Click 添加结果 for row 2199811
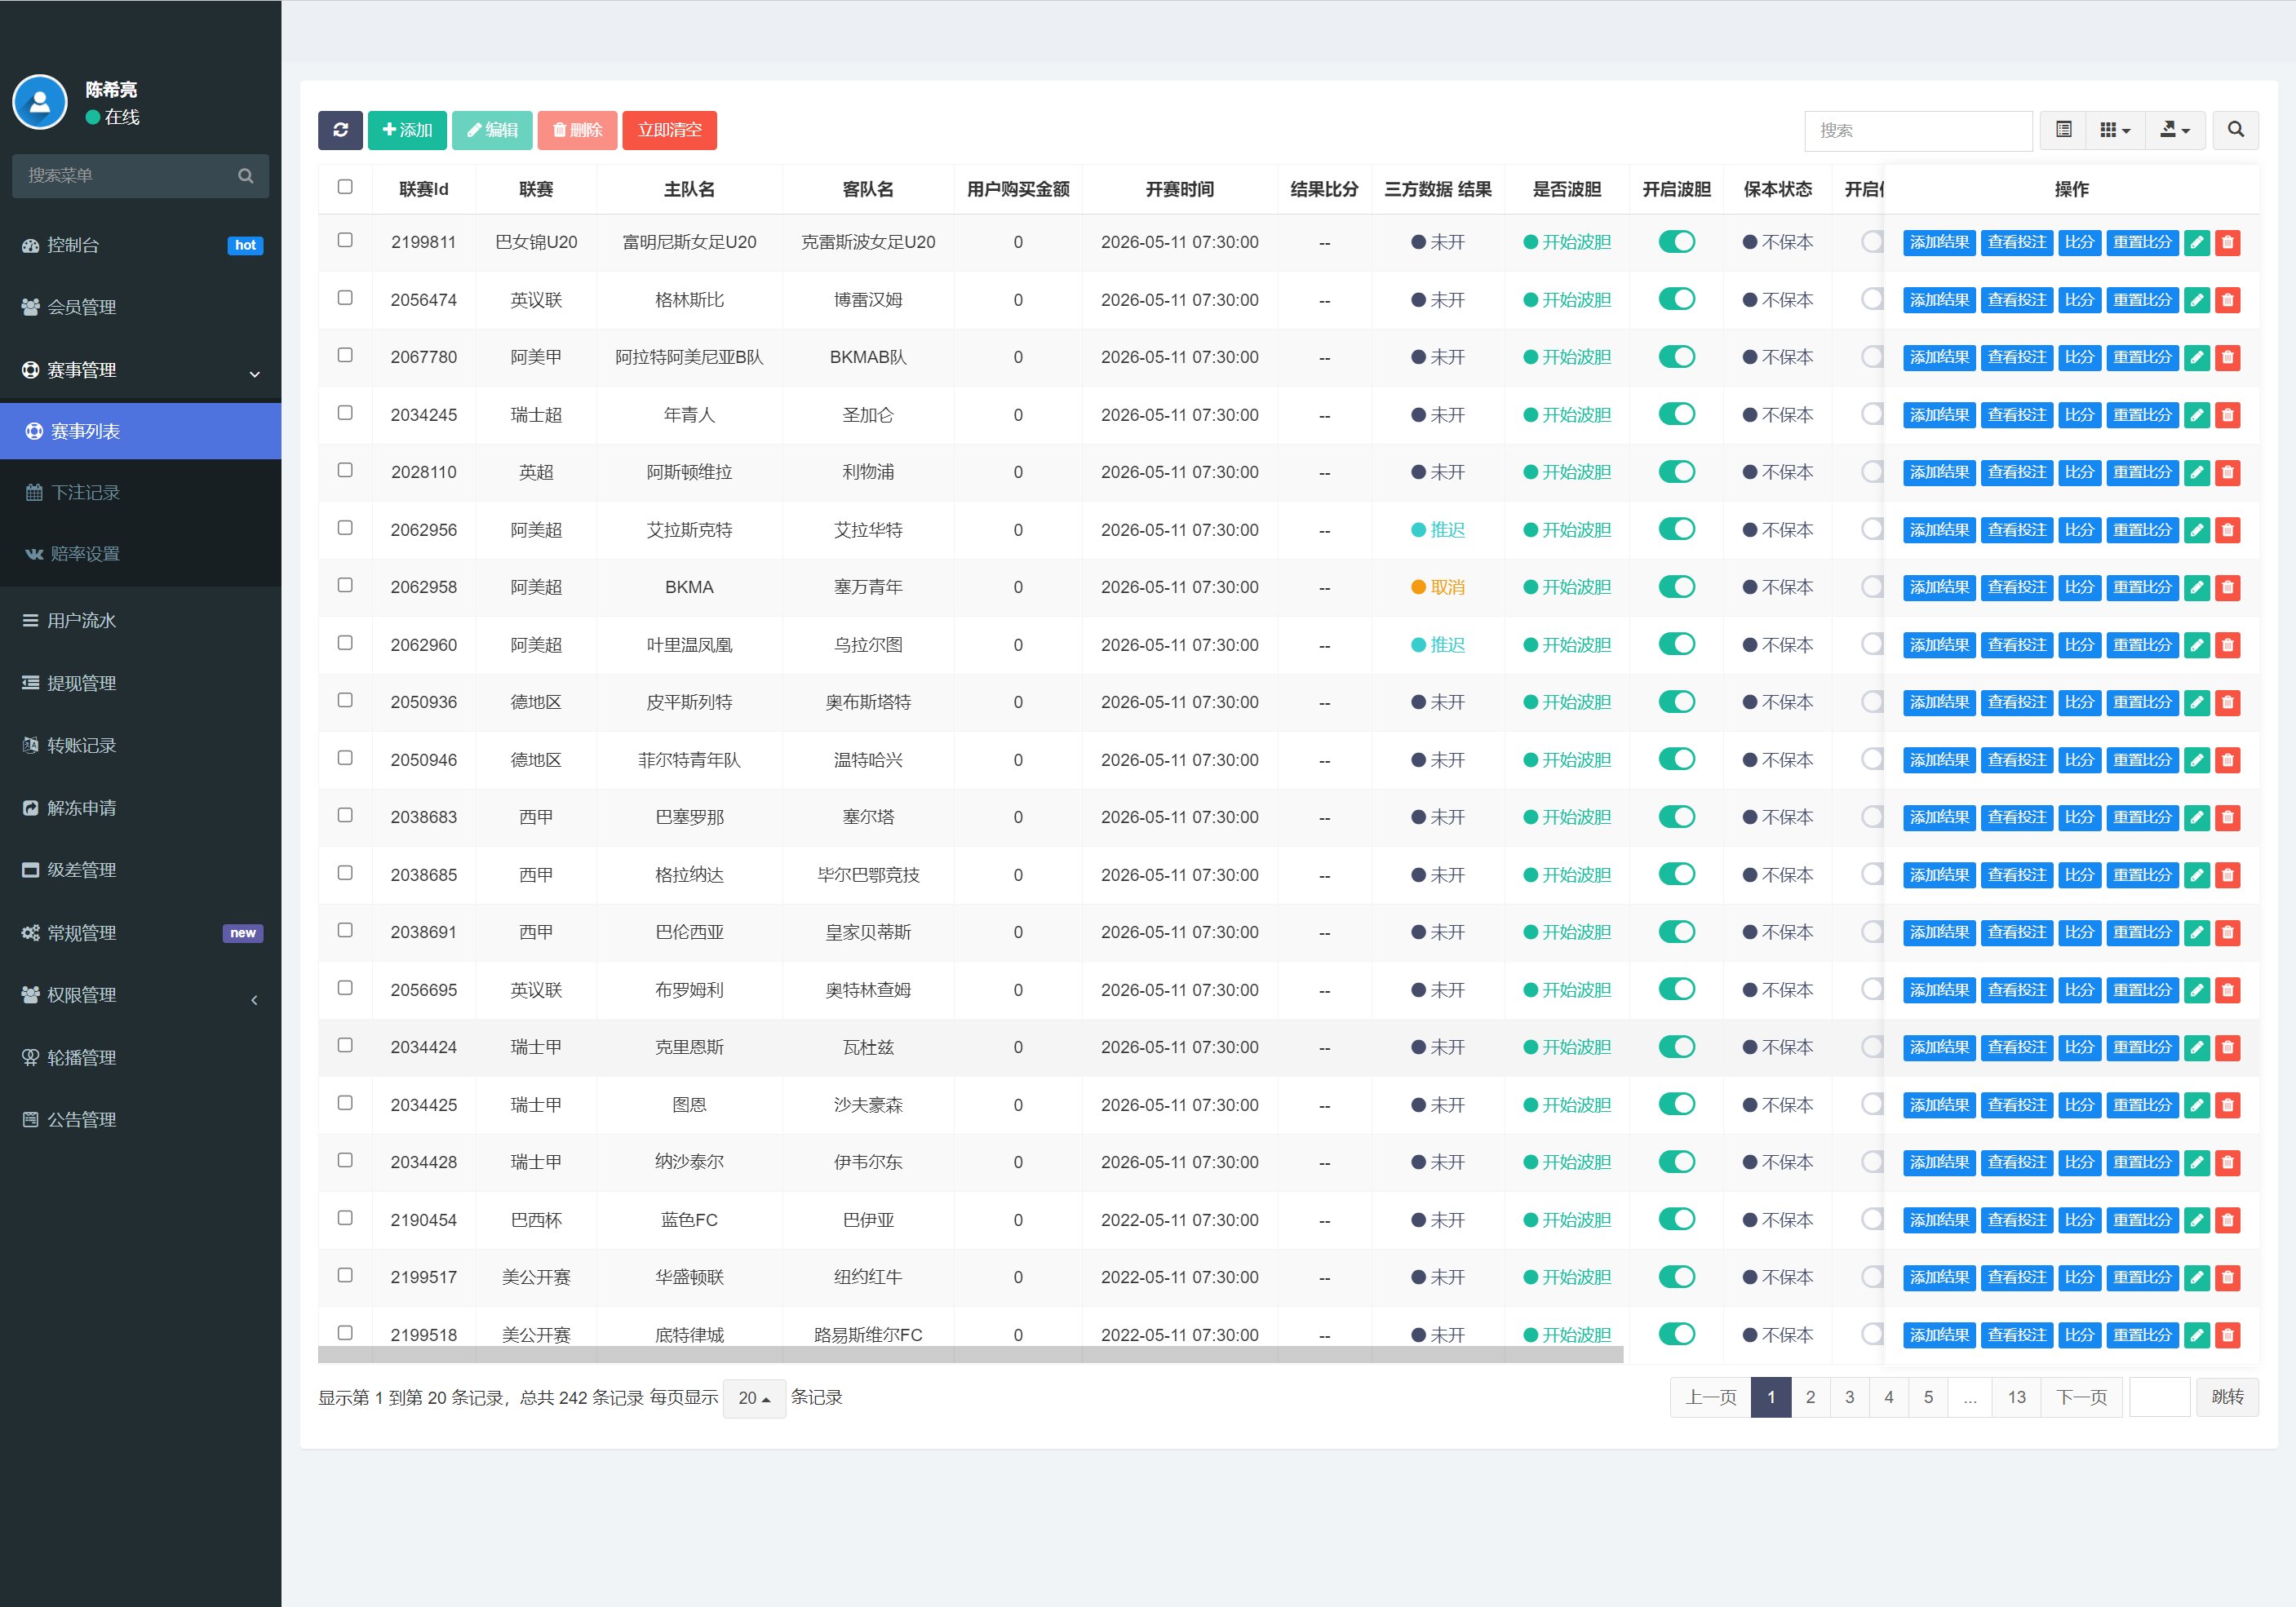Screen dimensions: 2296x1607 tap(1939, 242)
